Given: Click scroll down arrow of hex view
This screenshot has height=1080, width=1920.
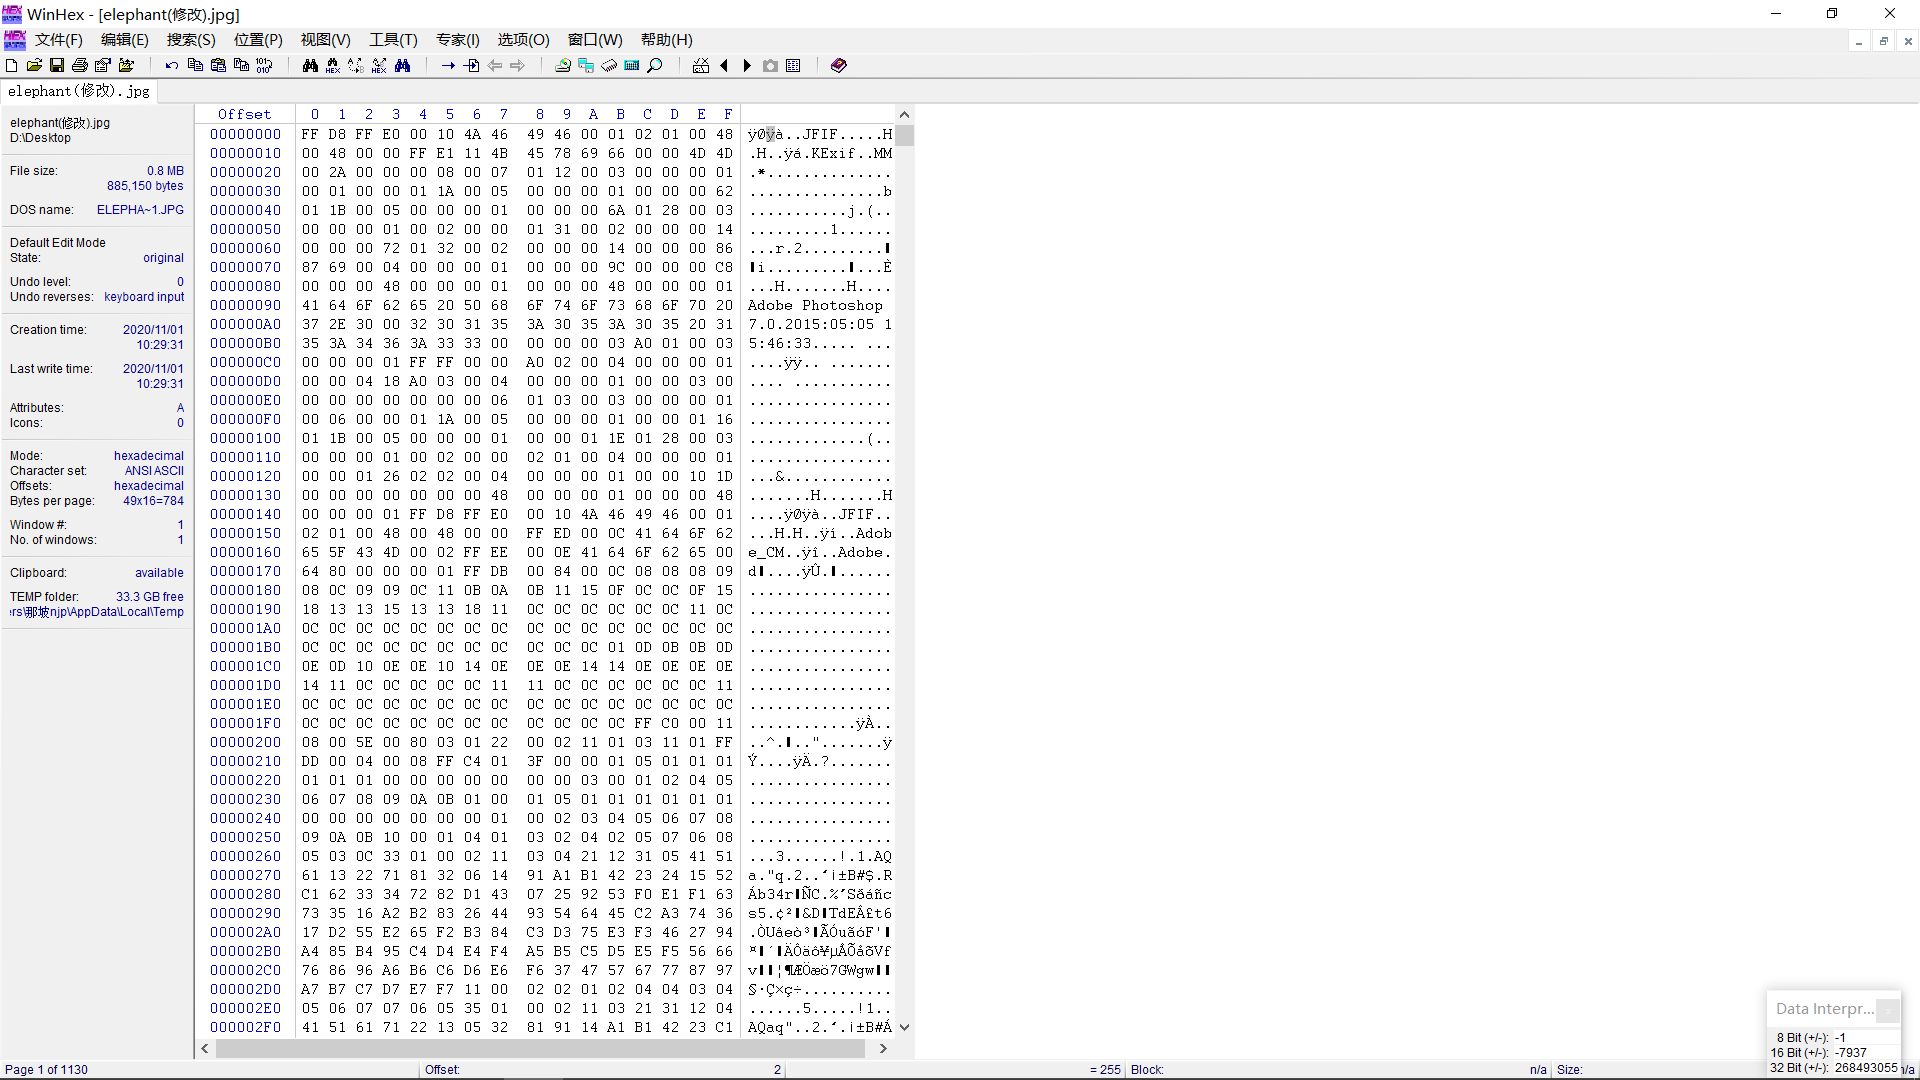Looking at the screenshot, I should coord(904,1027).
